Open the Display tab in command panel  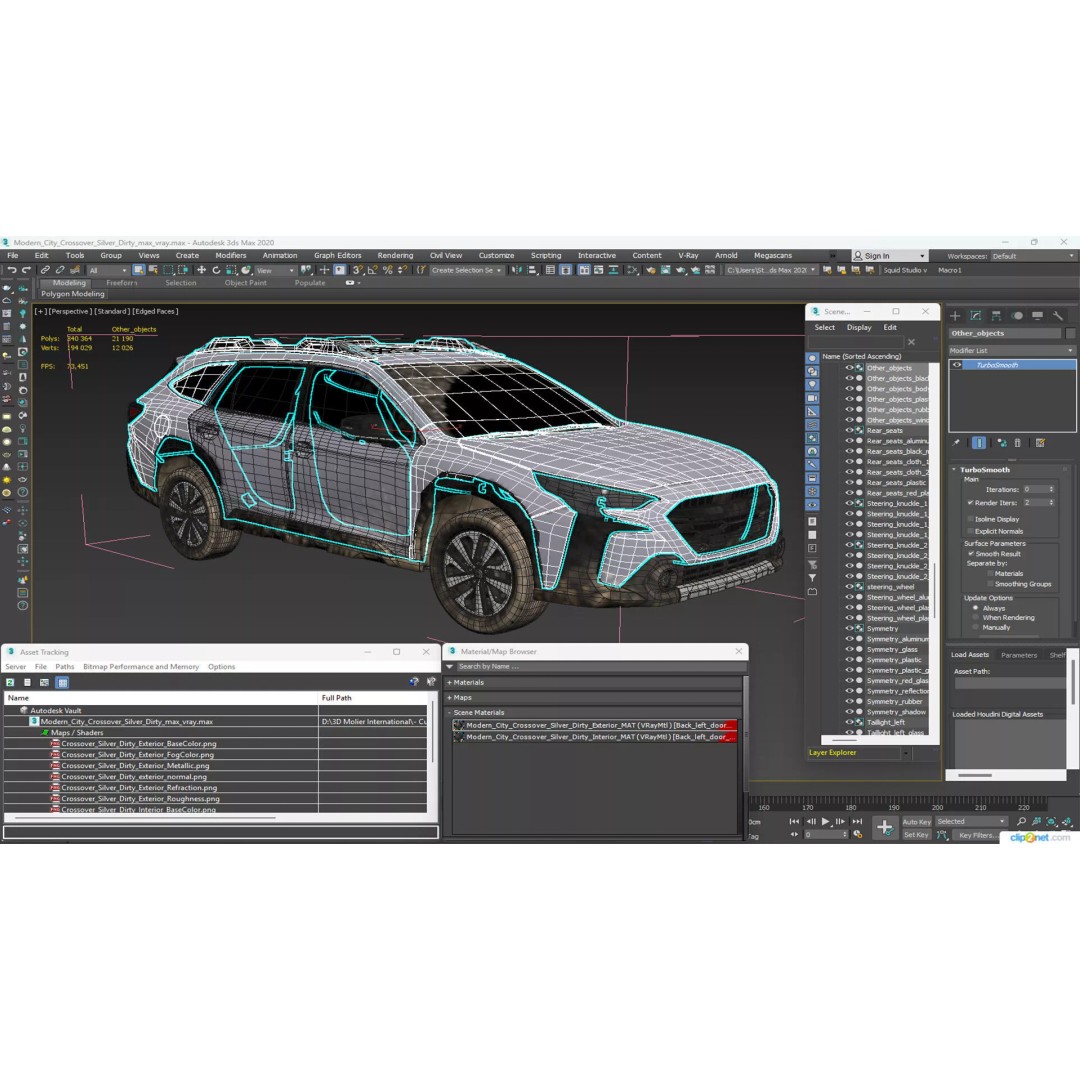click(x=1037, y=315)
